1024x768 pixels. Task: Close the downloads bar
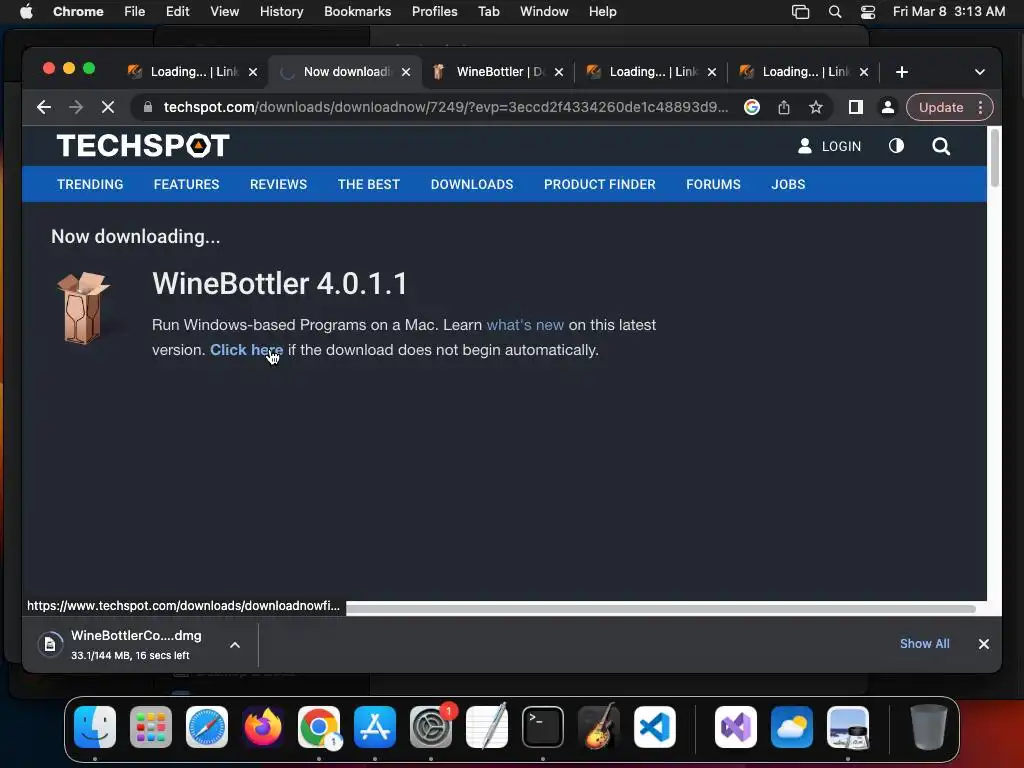click(984, 644)
